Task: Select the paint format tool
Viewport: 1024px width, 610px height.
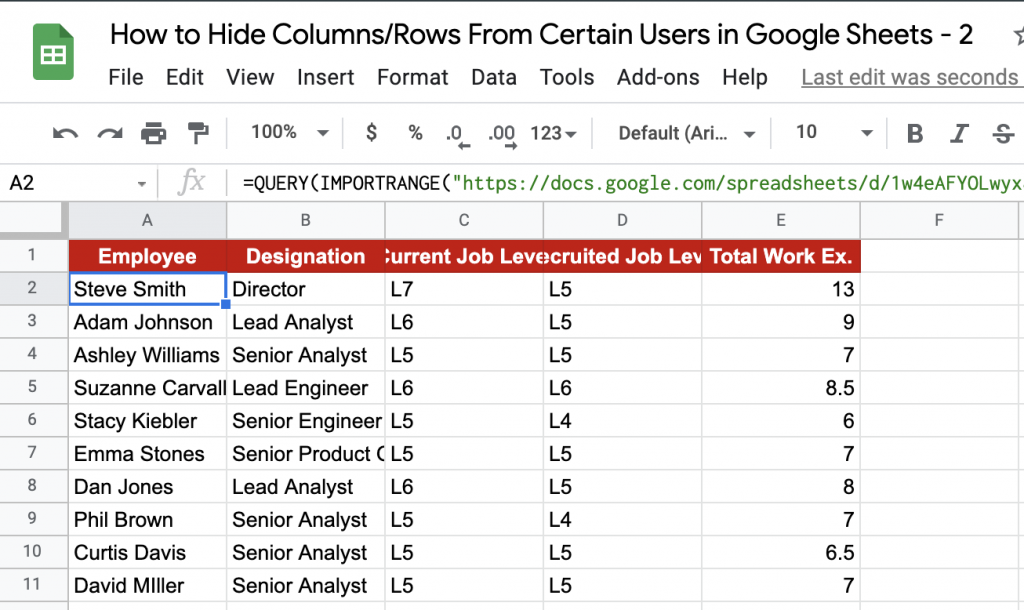Action: 198,133
